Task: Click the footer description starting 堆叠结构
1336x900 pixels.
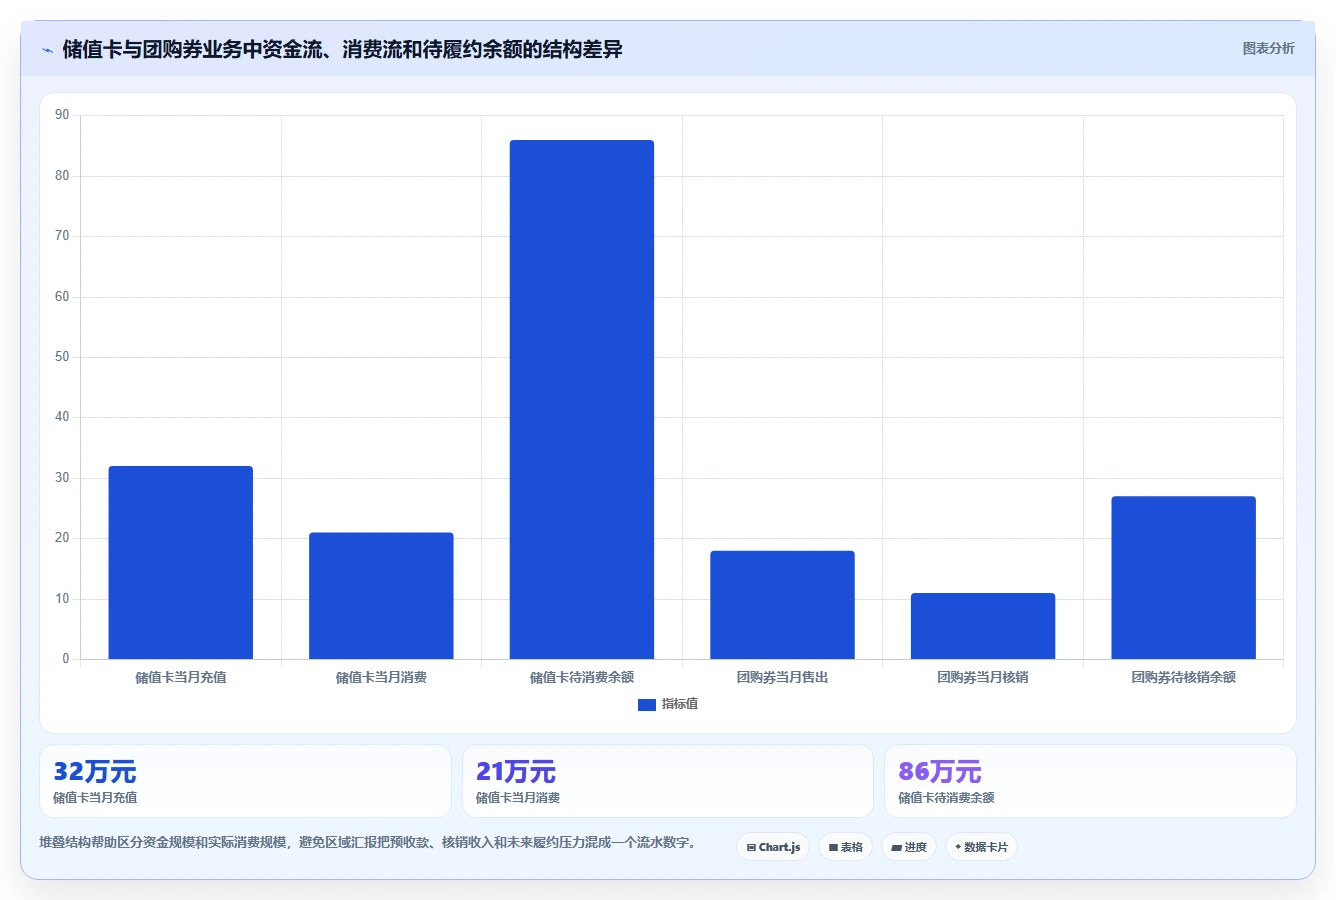Action: (x=367, y=843)
